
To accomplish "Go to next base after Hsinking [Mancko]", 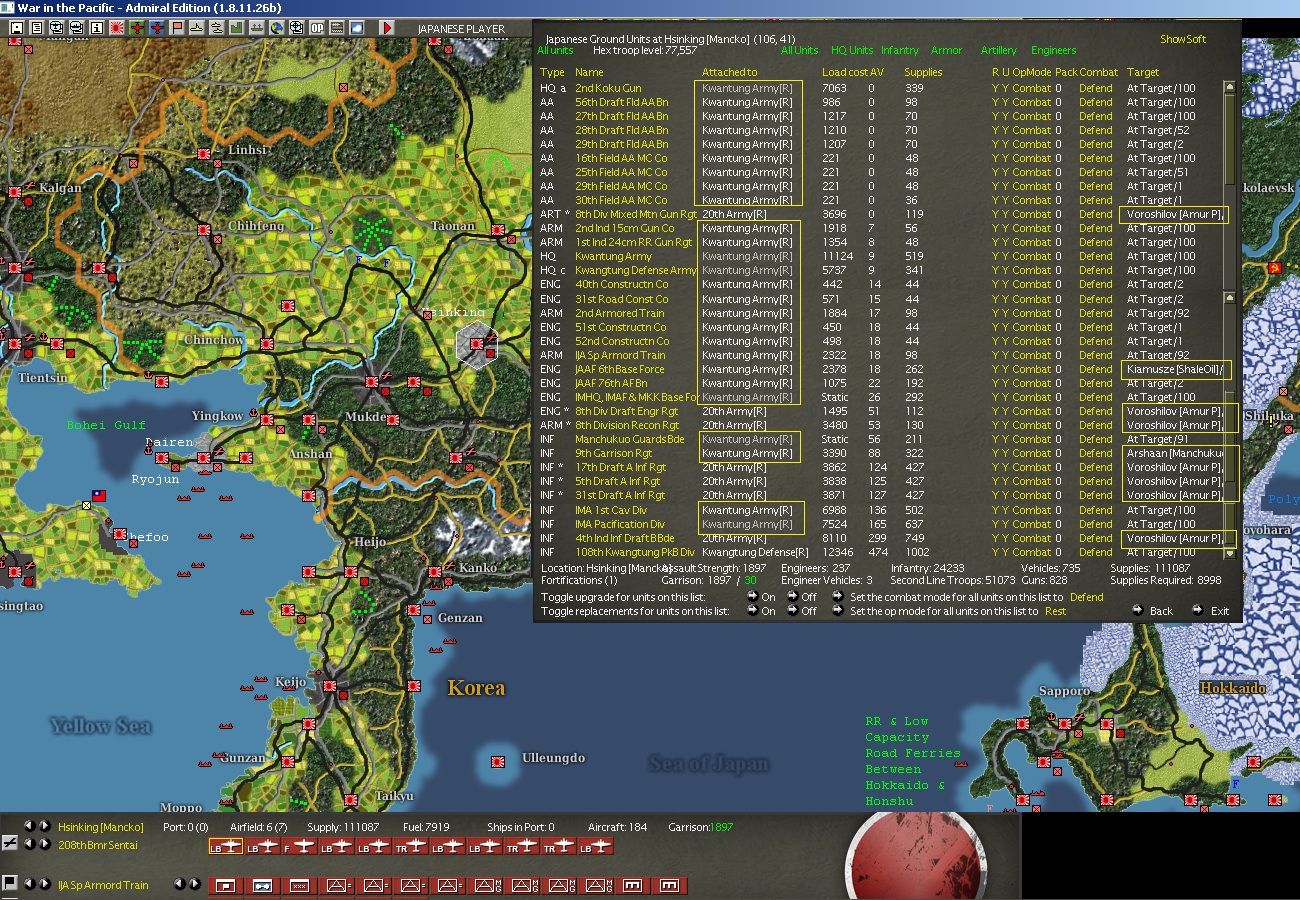I will click(45, 826).
